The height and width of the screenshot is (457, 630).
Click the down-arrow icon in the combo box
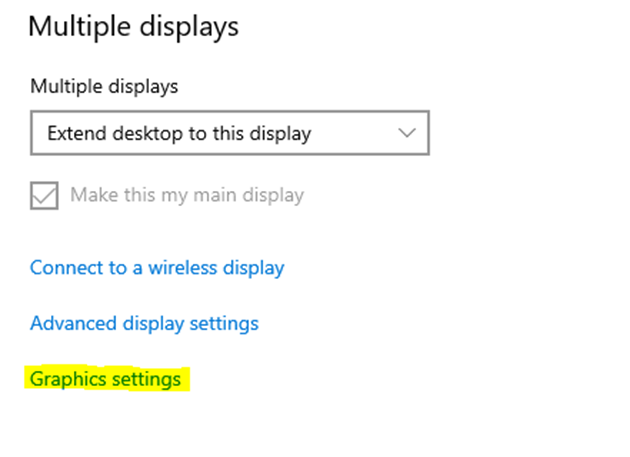(406, 133)
